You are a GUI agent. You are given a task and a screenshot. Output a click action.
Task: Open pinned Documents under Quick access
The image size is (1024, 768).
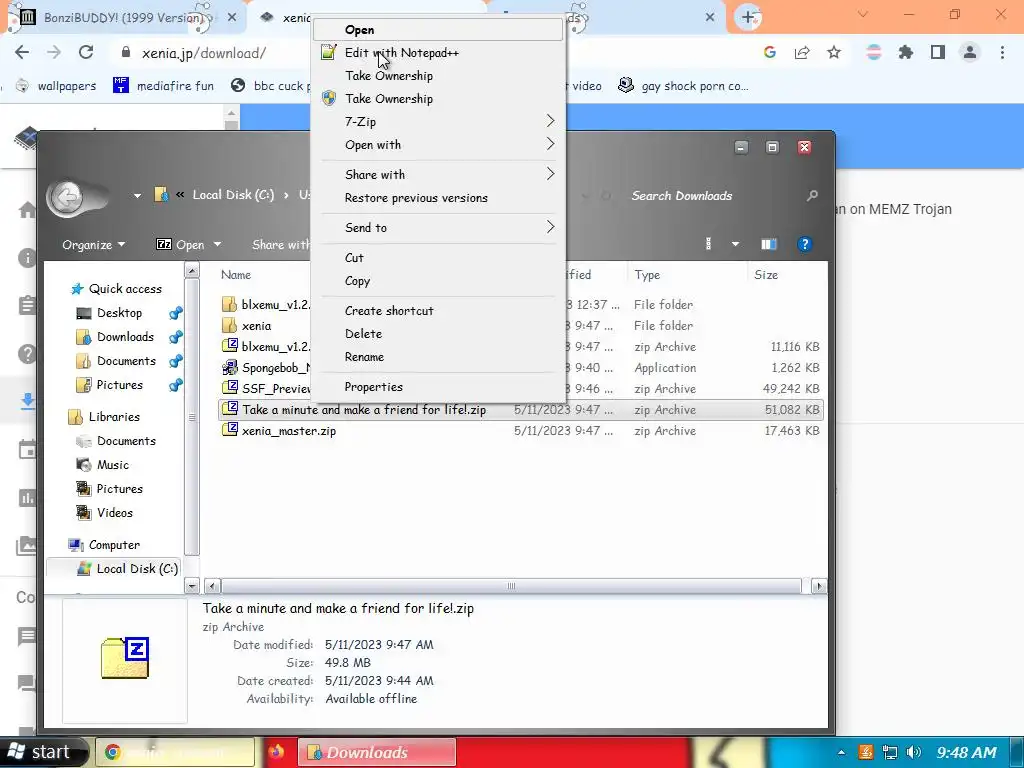click(x=116, y=361)
